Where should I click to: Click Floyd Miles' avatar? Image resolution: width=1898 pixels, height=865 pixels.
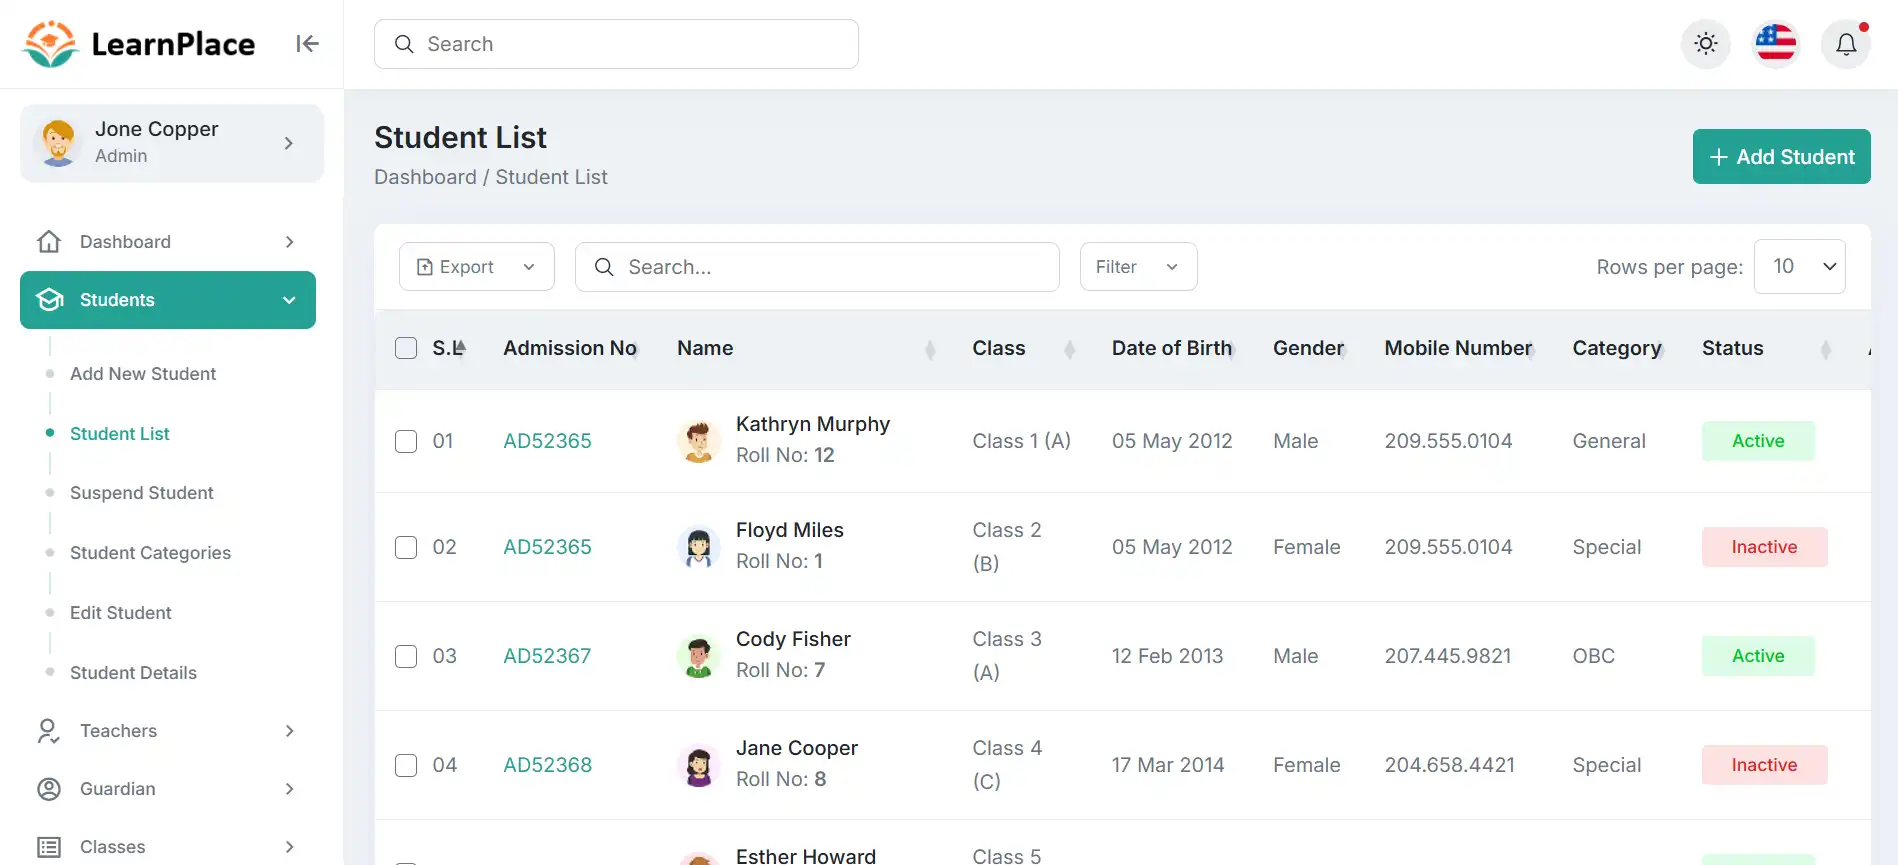pyautogui.click(x=699, y=547)
